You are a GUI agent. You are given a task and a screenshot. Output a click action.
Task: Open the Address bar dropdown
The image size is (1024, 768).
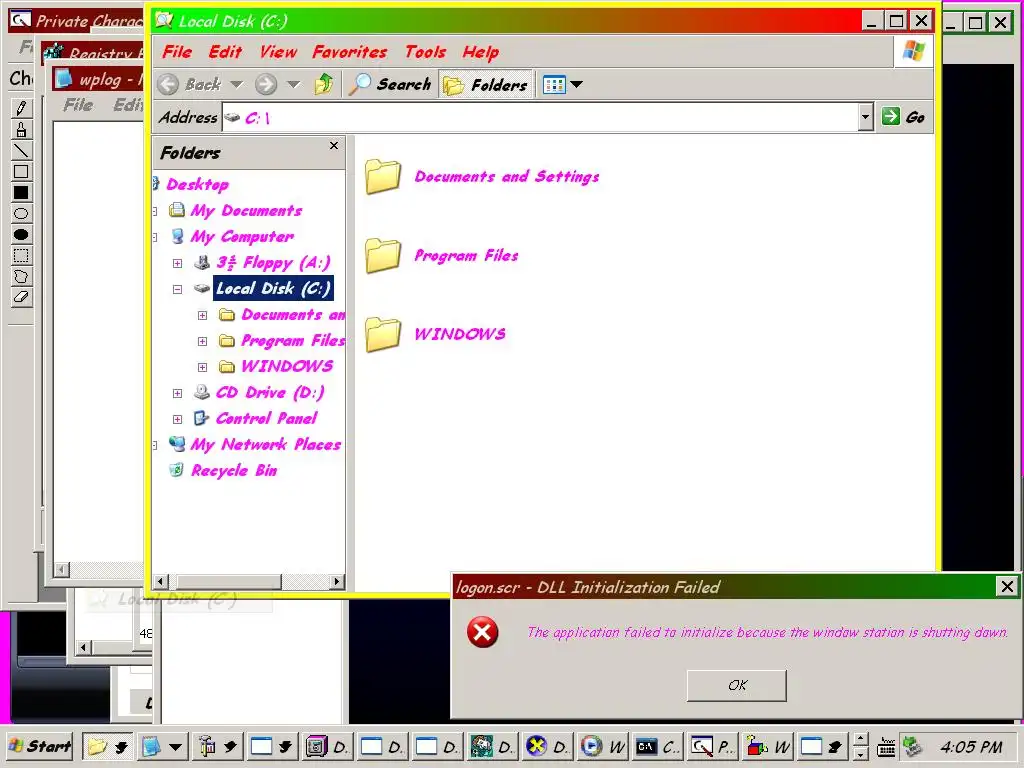[x=866, y=118]
